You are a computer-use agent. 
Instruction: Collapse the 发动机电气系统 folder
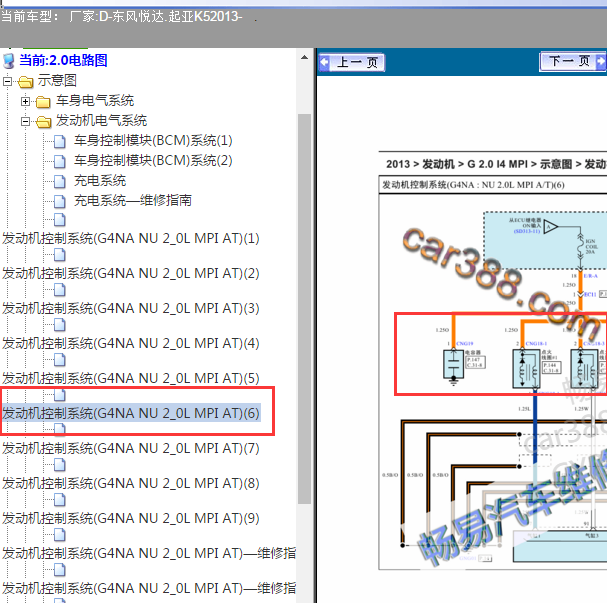[26, 122]
